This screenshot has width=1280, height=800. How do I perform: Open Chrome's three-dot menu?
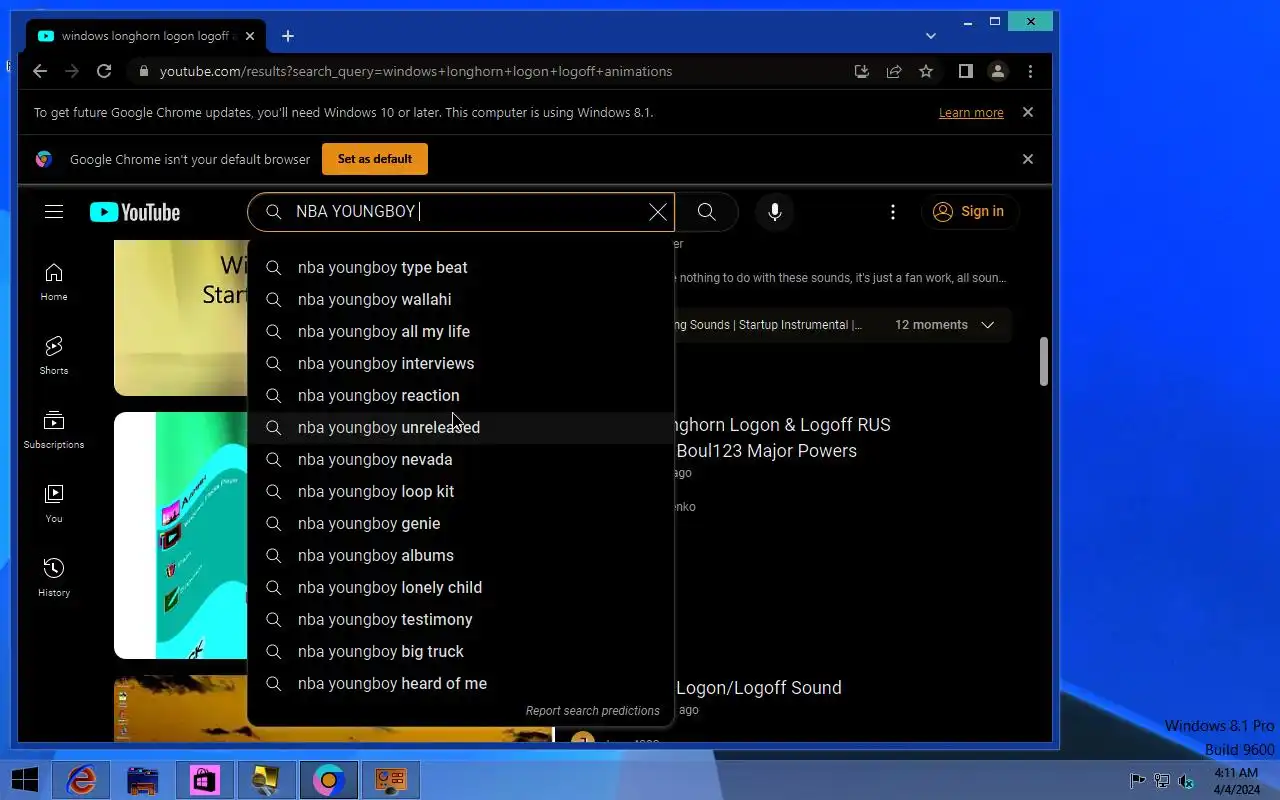click(x=1030, y=71)
